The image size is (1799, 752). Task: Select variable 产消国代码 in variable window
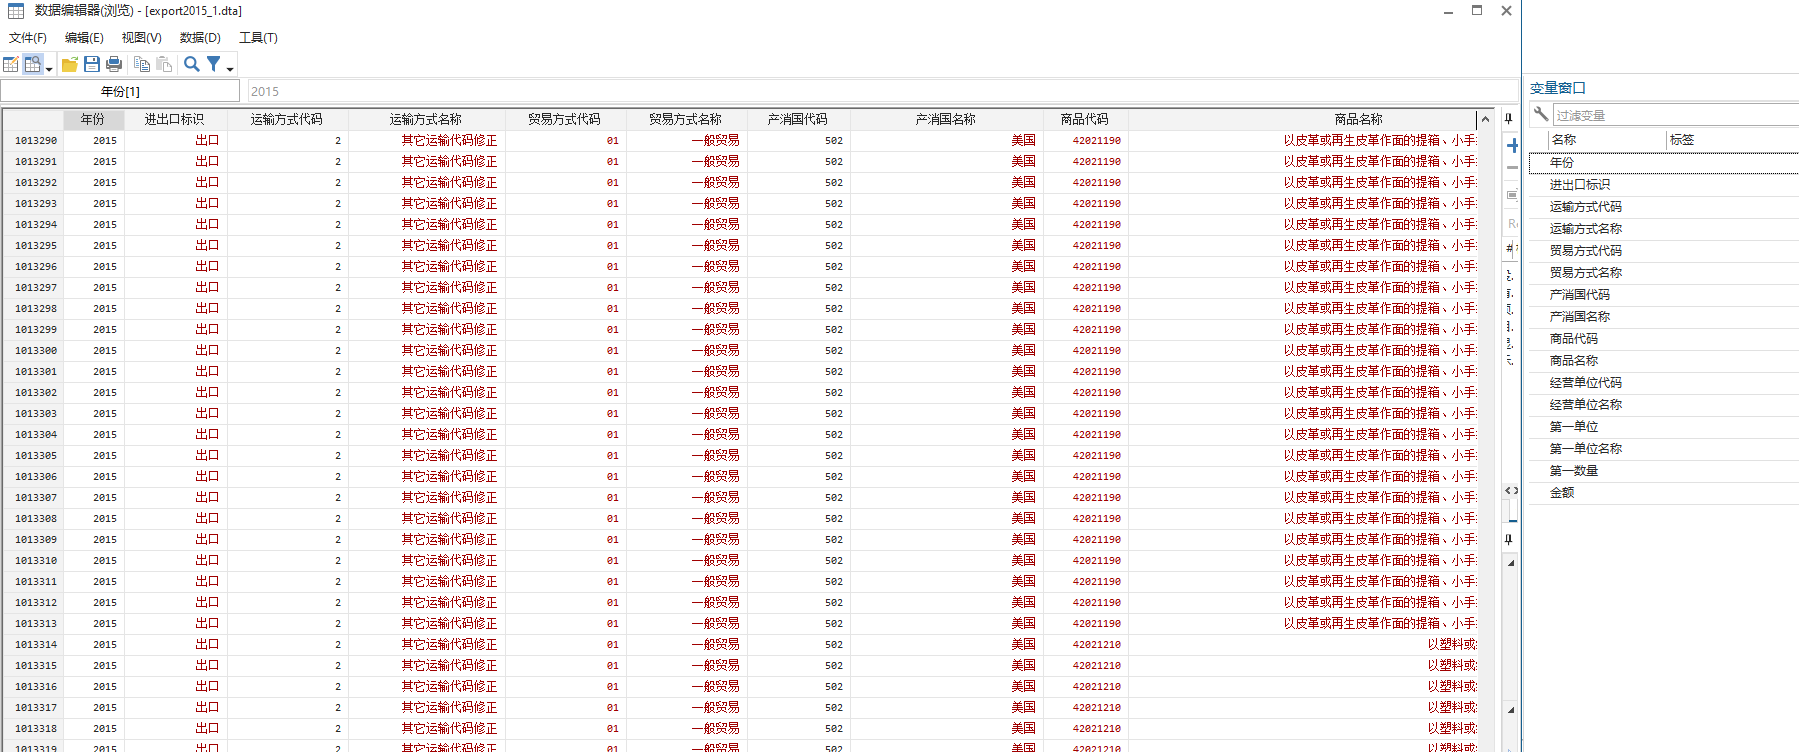(1664, 294)
